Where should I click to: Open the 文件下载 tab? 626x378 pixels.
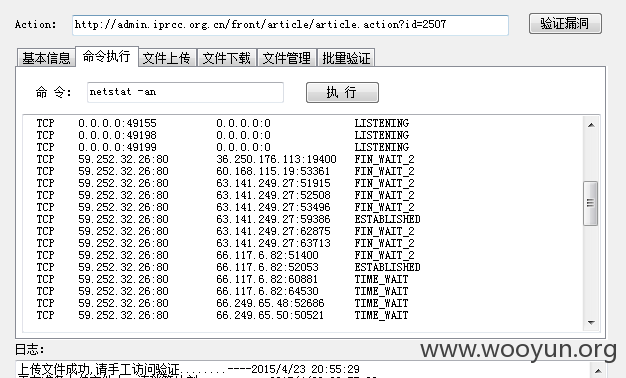pyautogui.click(x=227, y=58)
